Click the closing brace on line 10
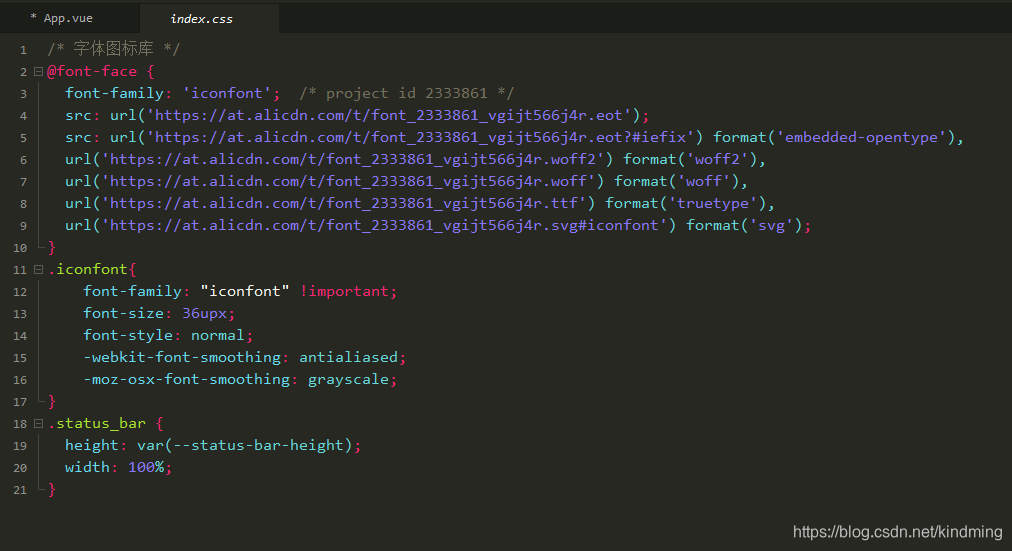This screenshot has width=1012, height=551. tap(52, 247)
